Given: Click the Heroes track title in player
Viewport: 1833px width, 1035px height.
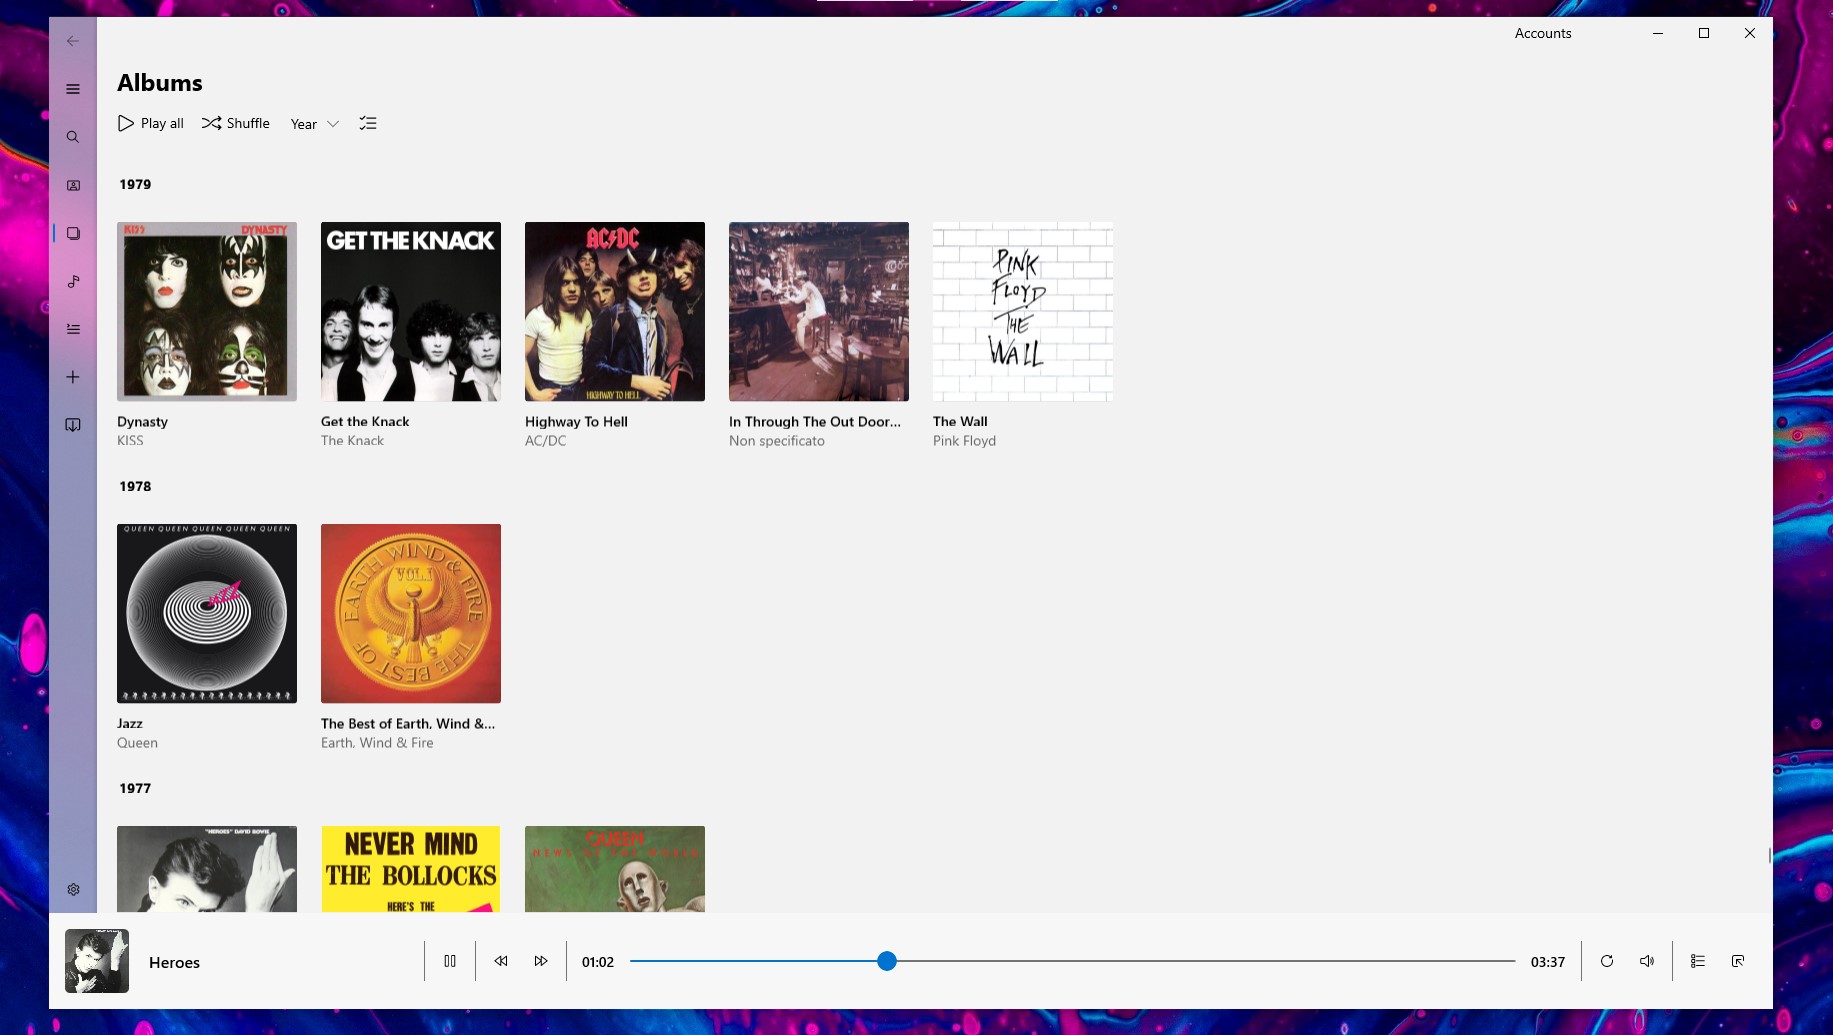Looking at the screenshot, I should coord(174,962).
